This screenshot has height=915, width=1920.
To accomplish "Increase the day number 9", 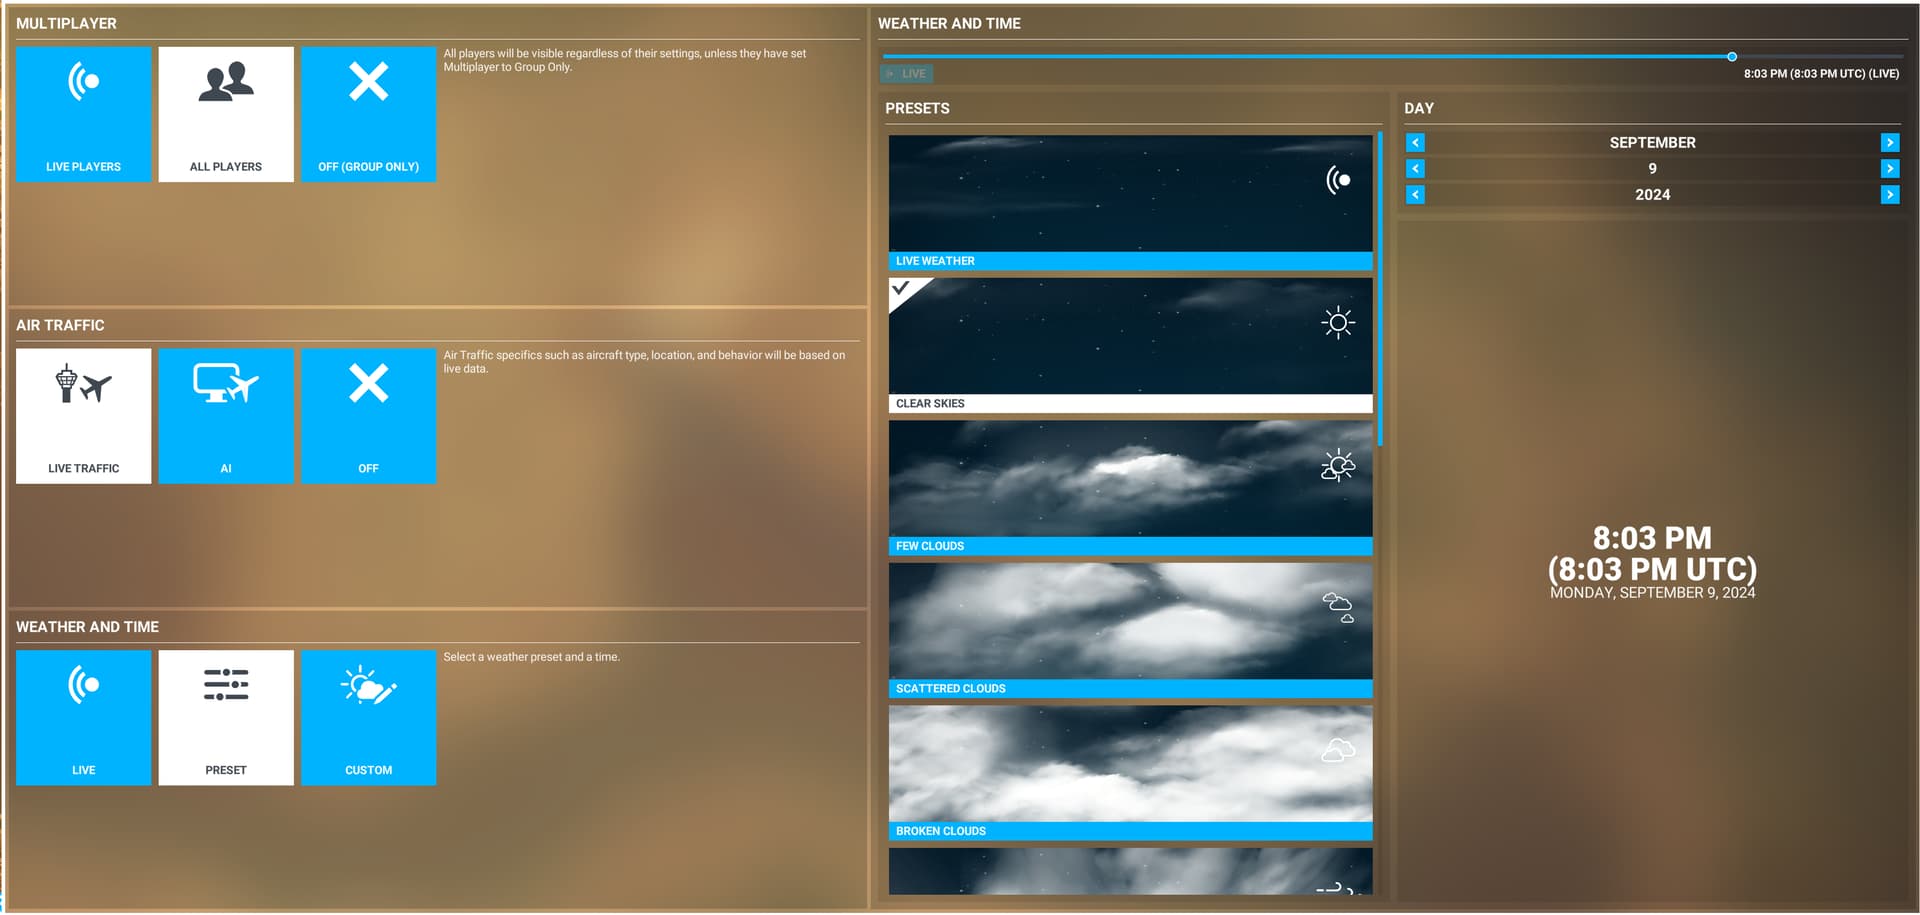I will click(x=1890, y=169).
